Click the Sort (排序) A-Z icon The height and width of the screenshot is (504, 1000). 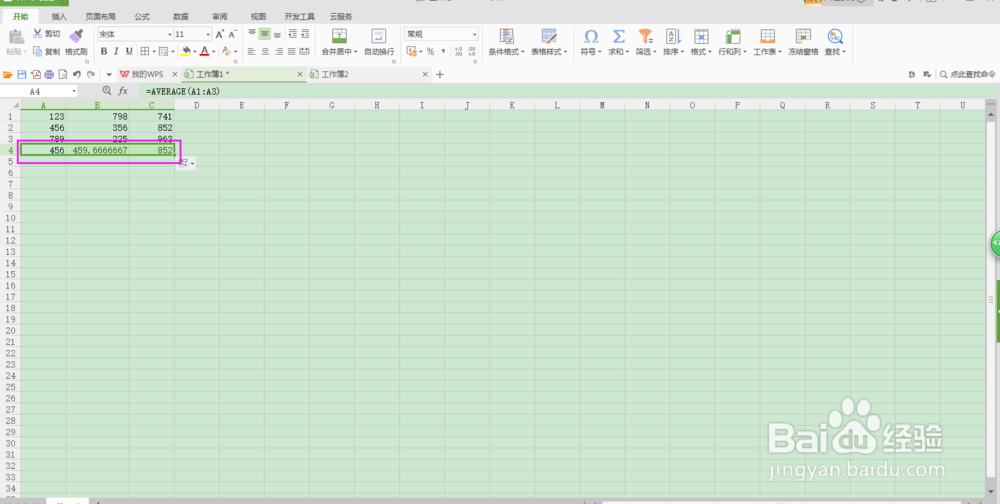click(673, 36)
